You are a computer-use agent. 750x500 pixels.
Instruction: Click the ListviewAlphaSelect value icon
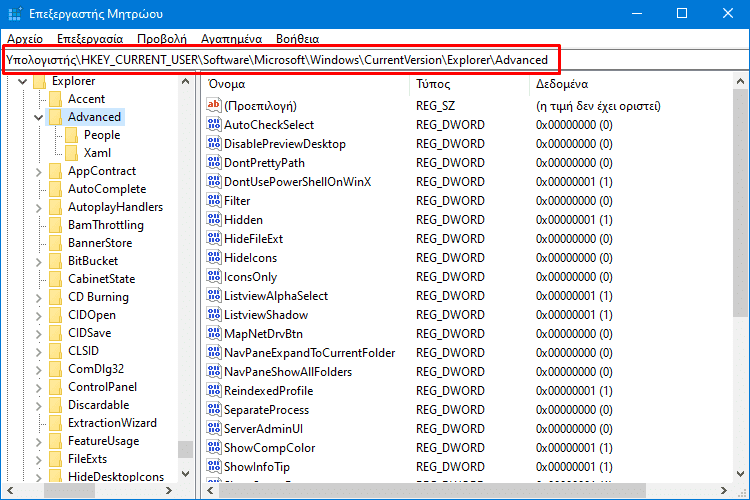tap(213, 295)
